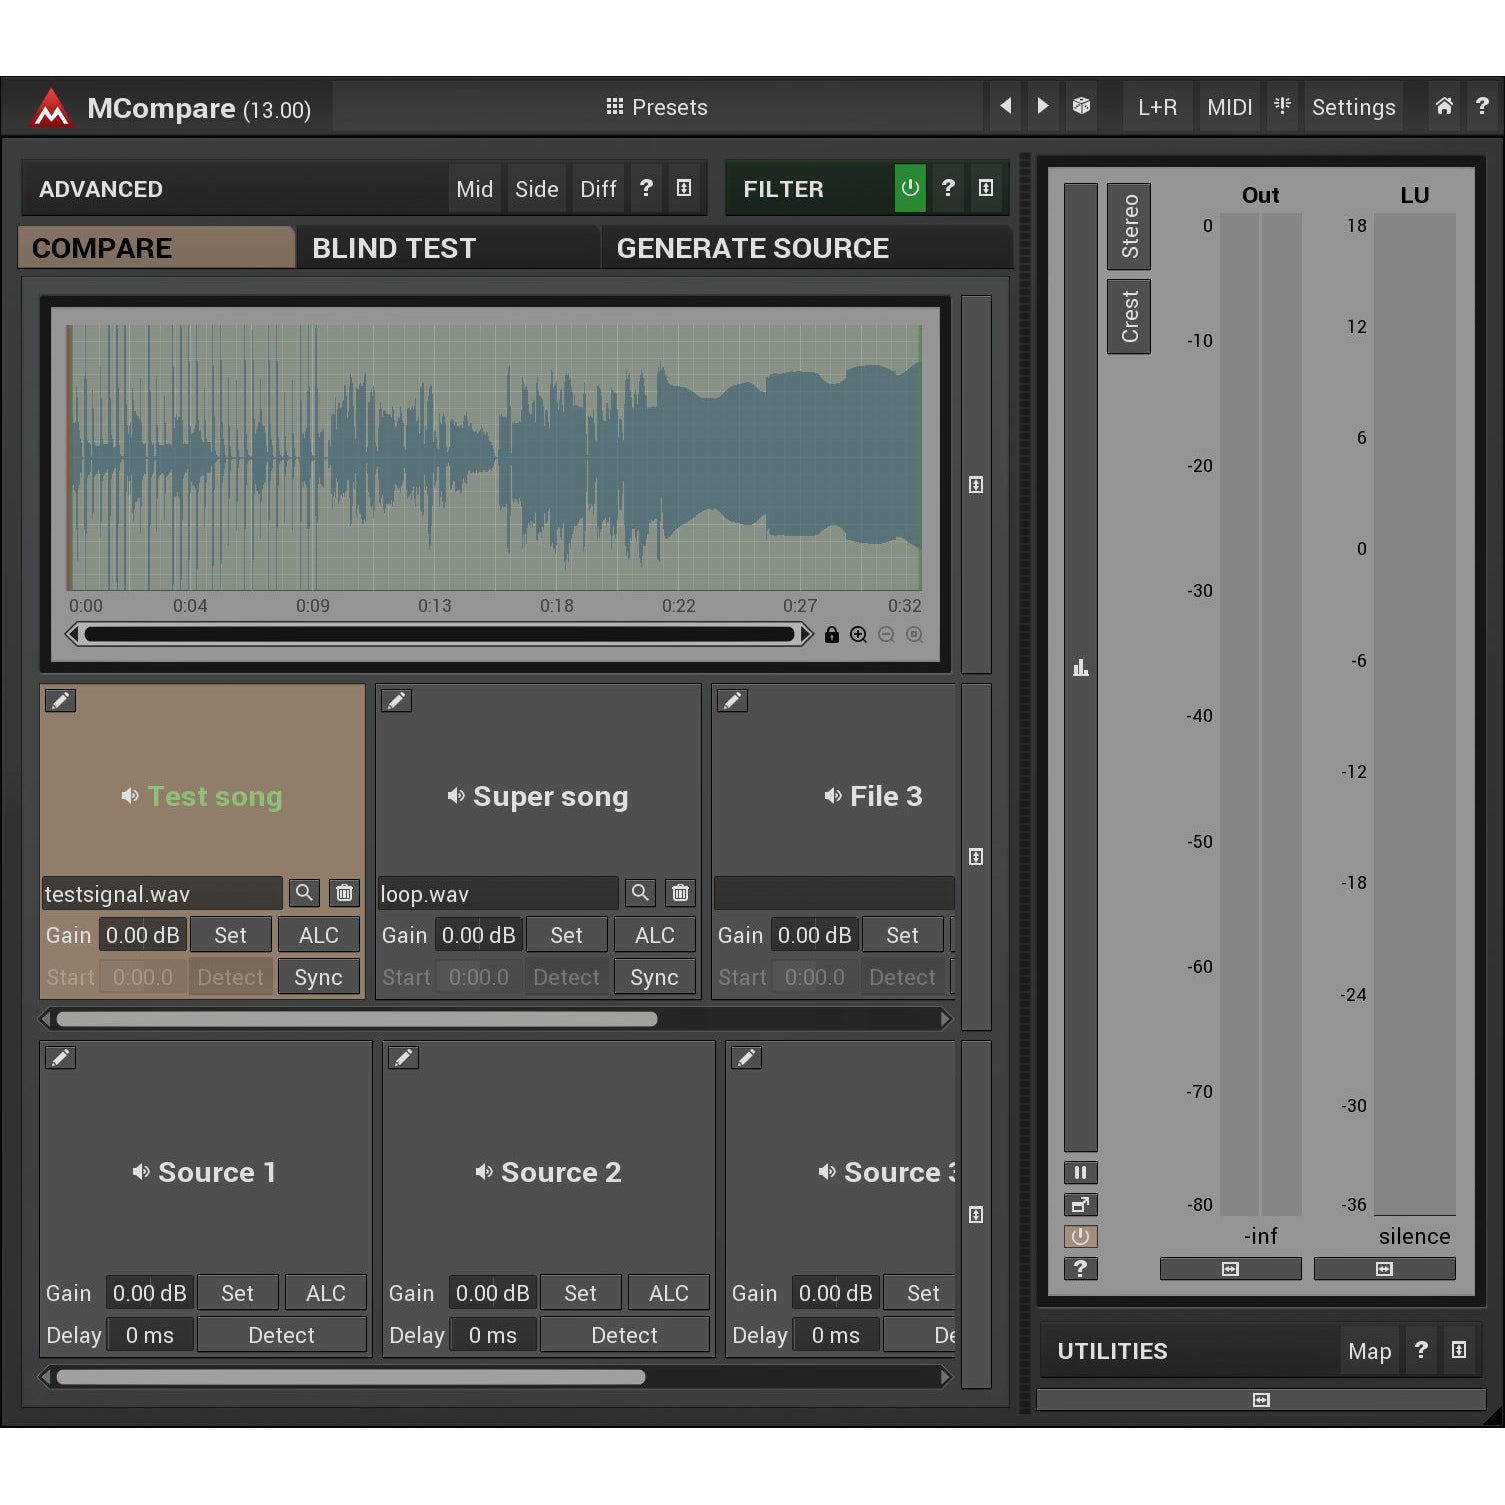Open the GENERATE SOURCE tab

point(752,248)
